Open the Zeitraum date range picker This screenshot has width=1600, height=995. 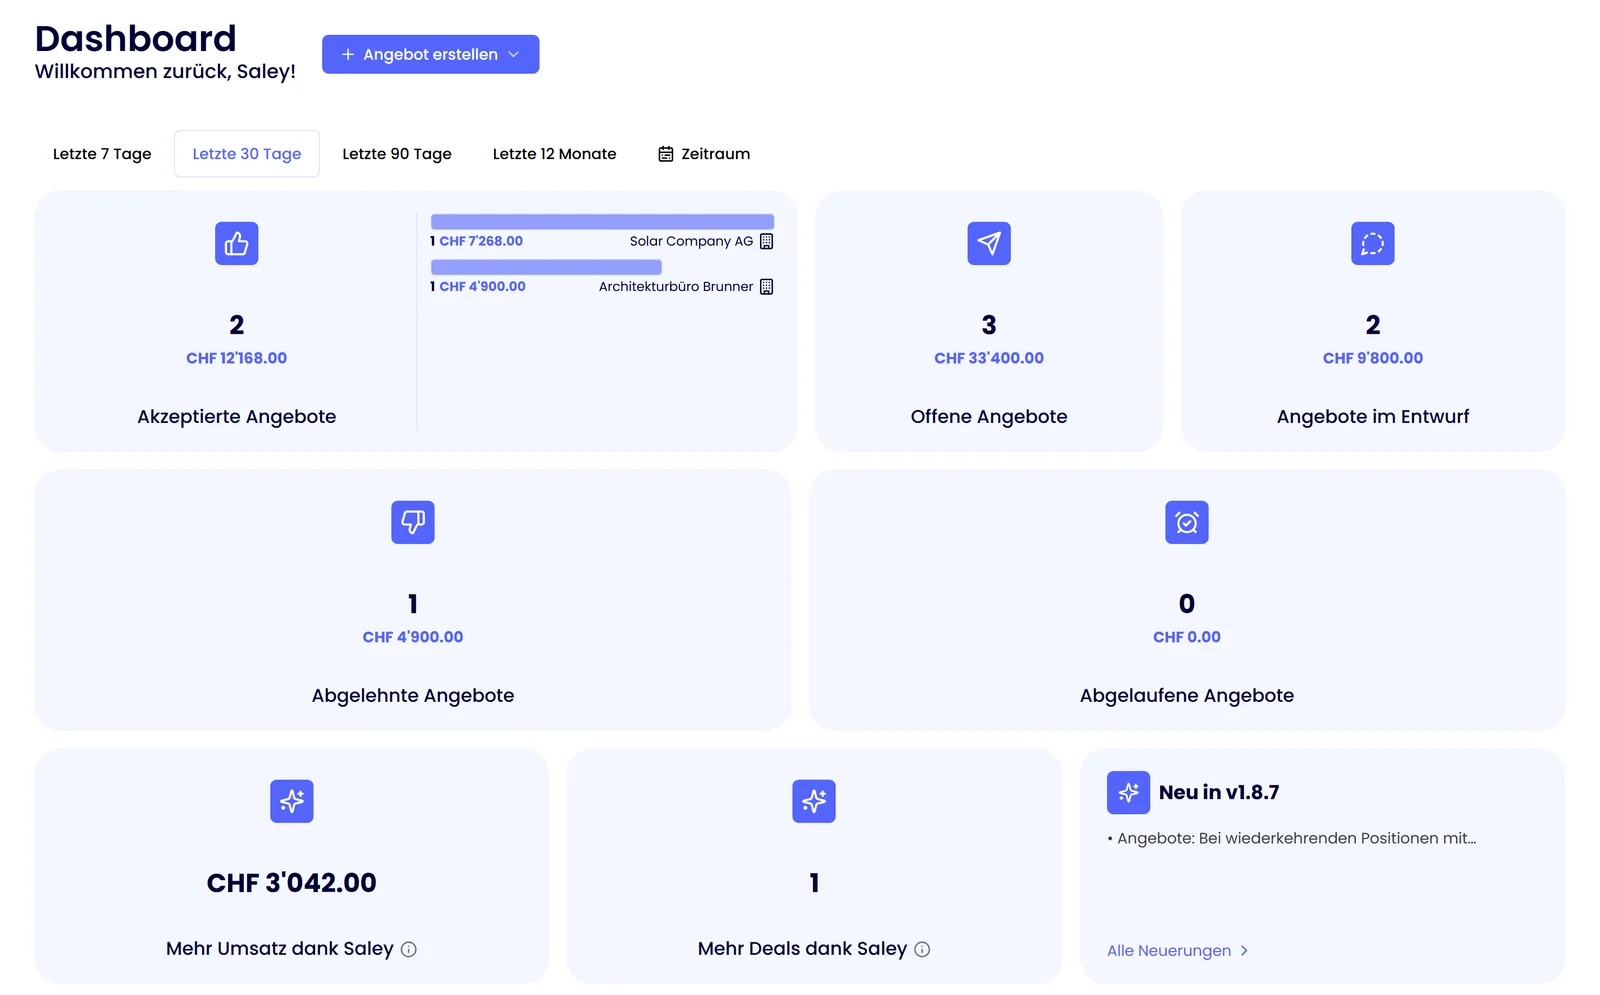tap(704, 154)
